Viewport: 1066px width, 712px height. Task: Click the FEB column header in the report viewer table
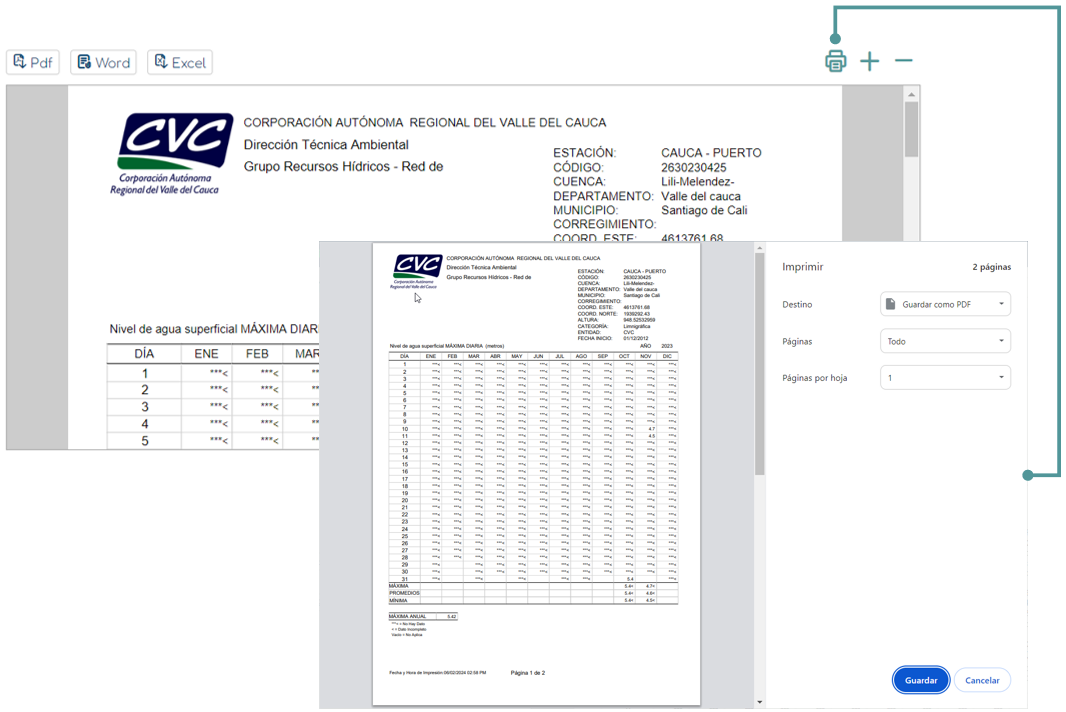[257, 354]
